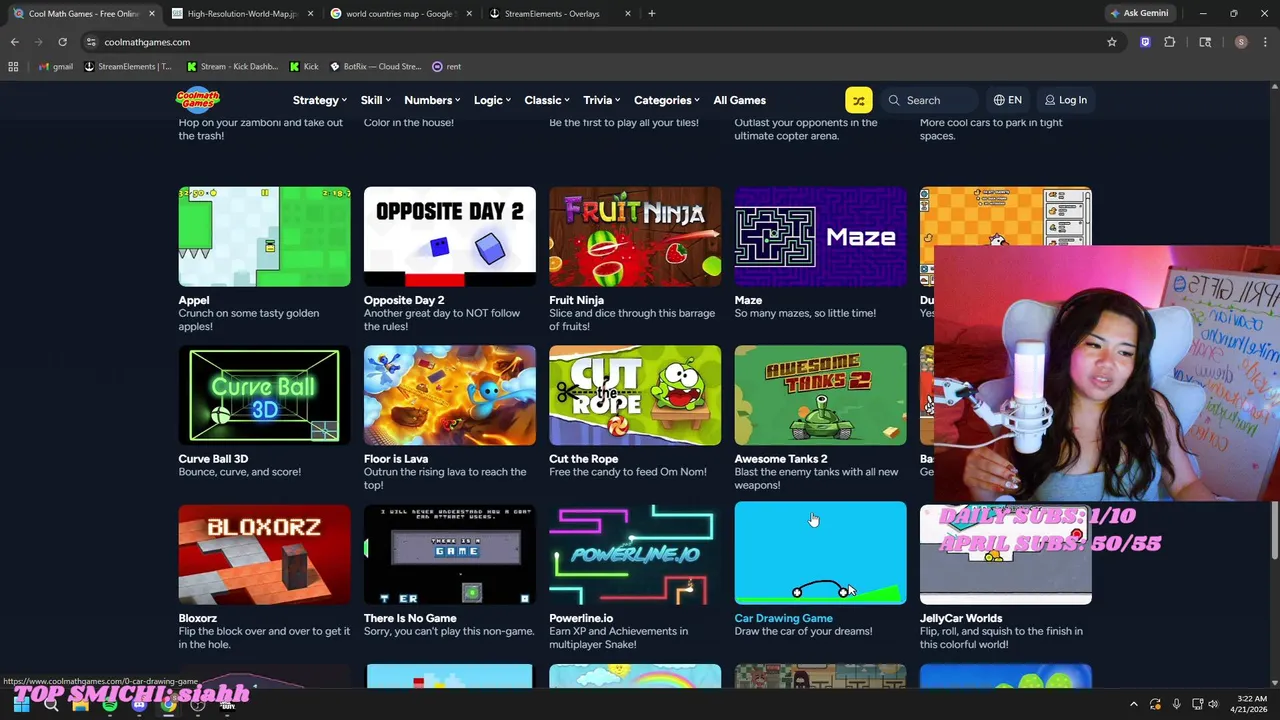
Task: Open the Appel game thumbnail
Action: 264,236
